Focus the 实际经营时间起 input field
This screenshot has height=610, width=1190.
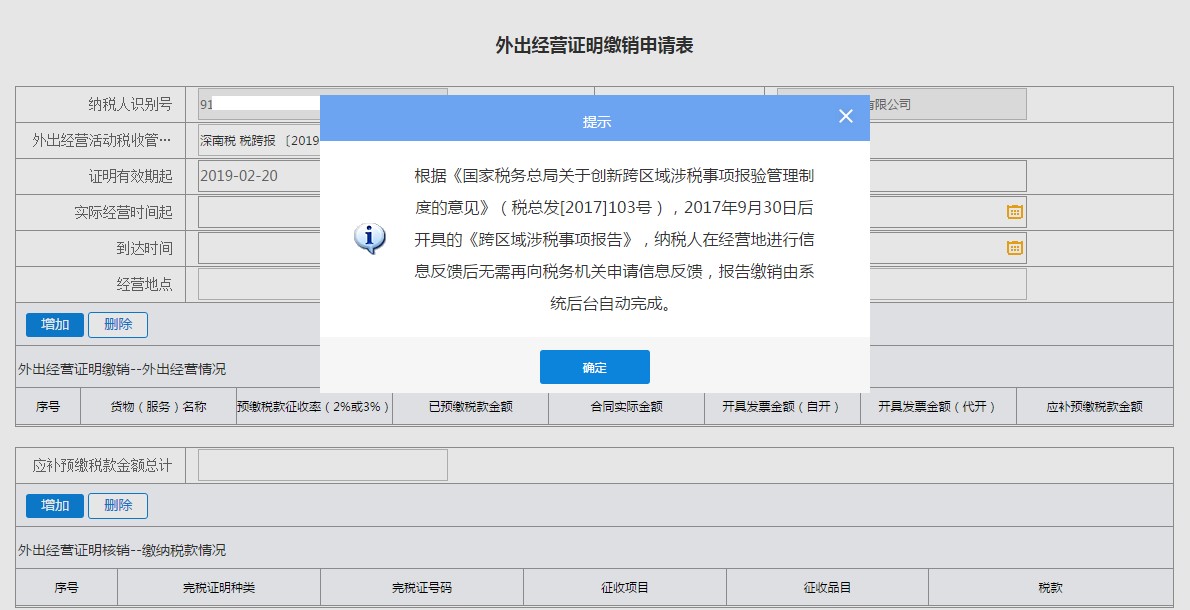click(x=258, y=212)
